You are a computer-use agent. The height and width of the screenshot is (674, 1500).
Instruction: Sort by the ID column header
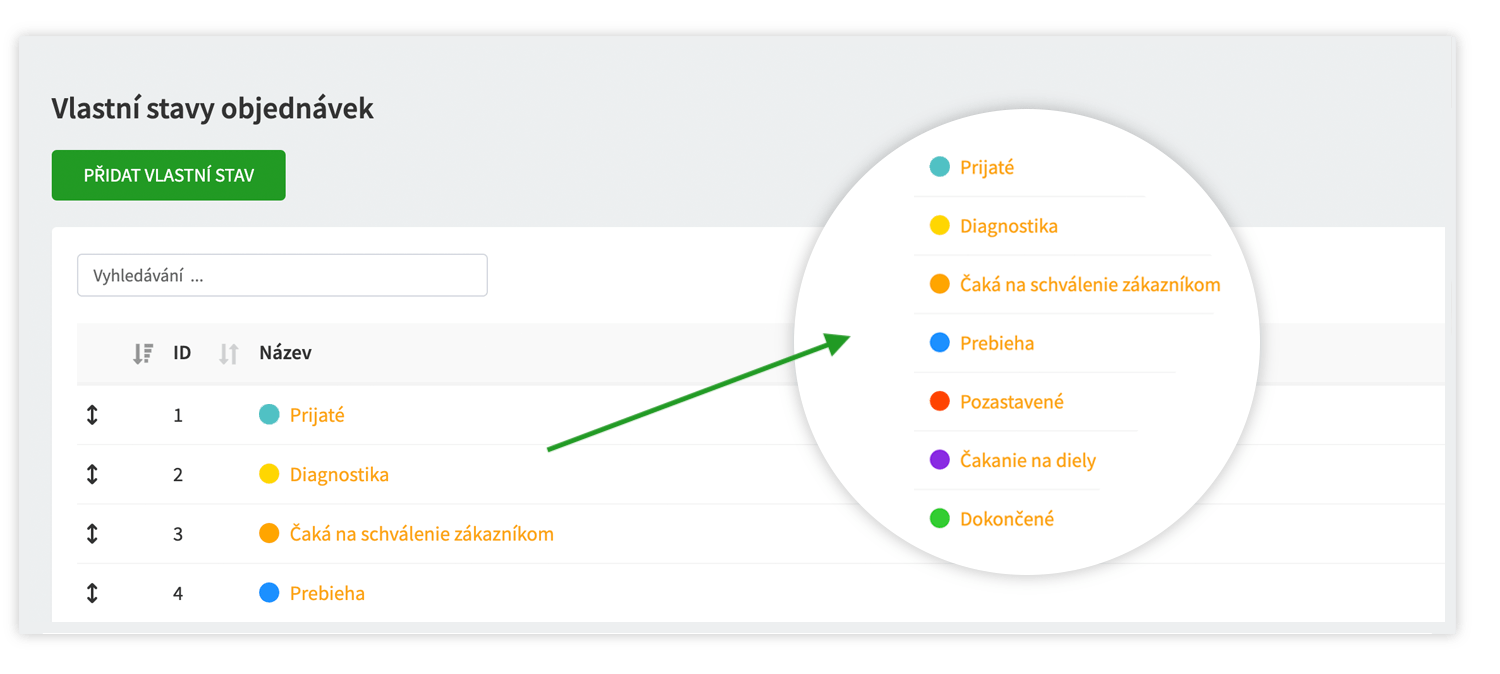tap(182, 353)
